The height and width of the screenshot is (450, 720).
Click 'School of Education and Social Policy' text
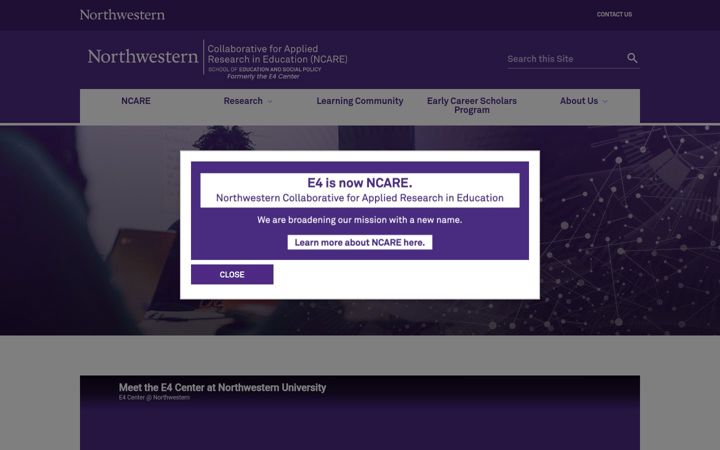(x=264, y=69)
